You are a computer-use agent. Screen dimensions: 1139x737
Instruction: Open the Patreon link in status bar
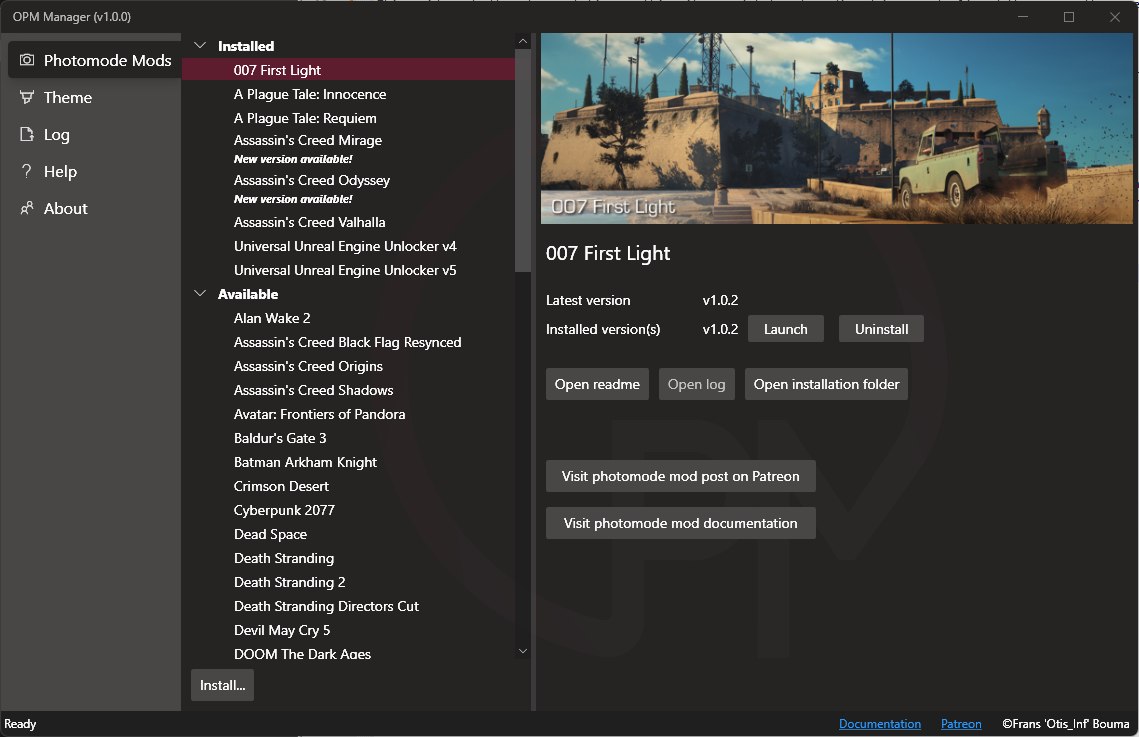click(961, 724)
